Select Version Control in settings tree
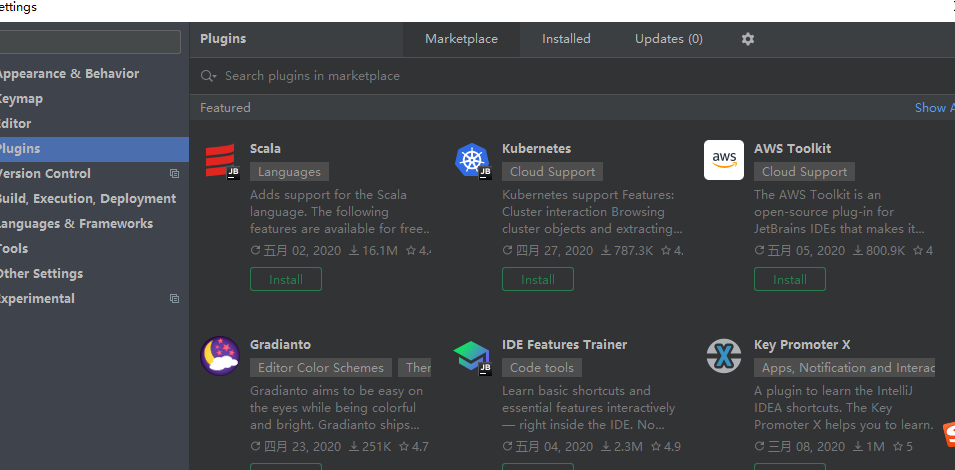Image resolution: width=955 pixels, height=470 pixels. pyautogui.click(x=94, y=174)
